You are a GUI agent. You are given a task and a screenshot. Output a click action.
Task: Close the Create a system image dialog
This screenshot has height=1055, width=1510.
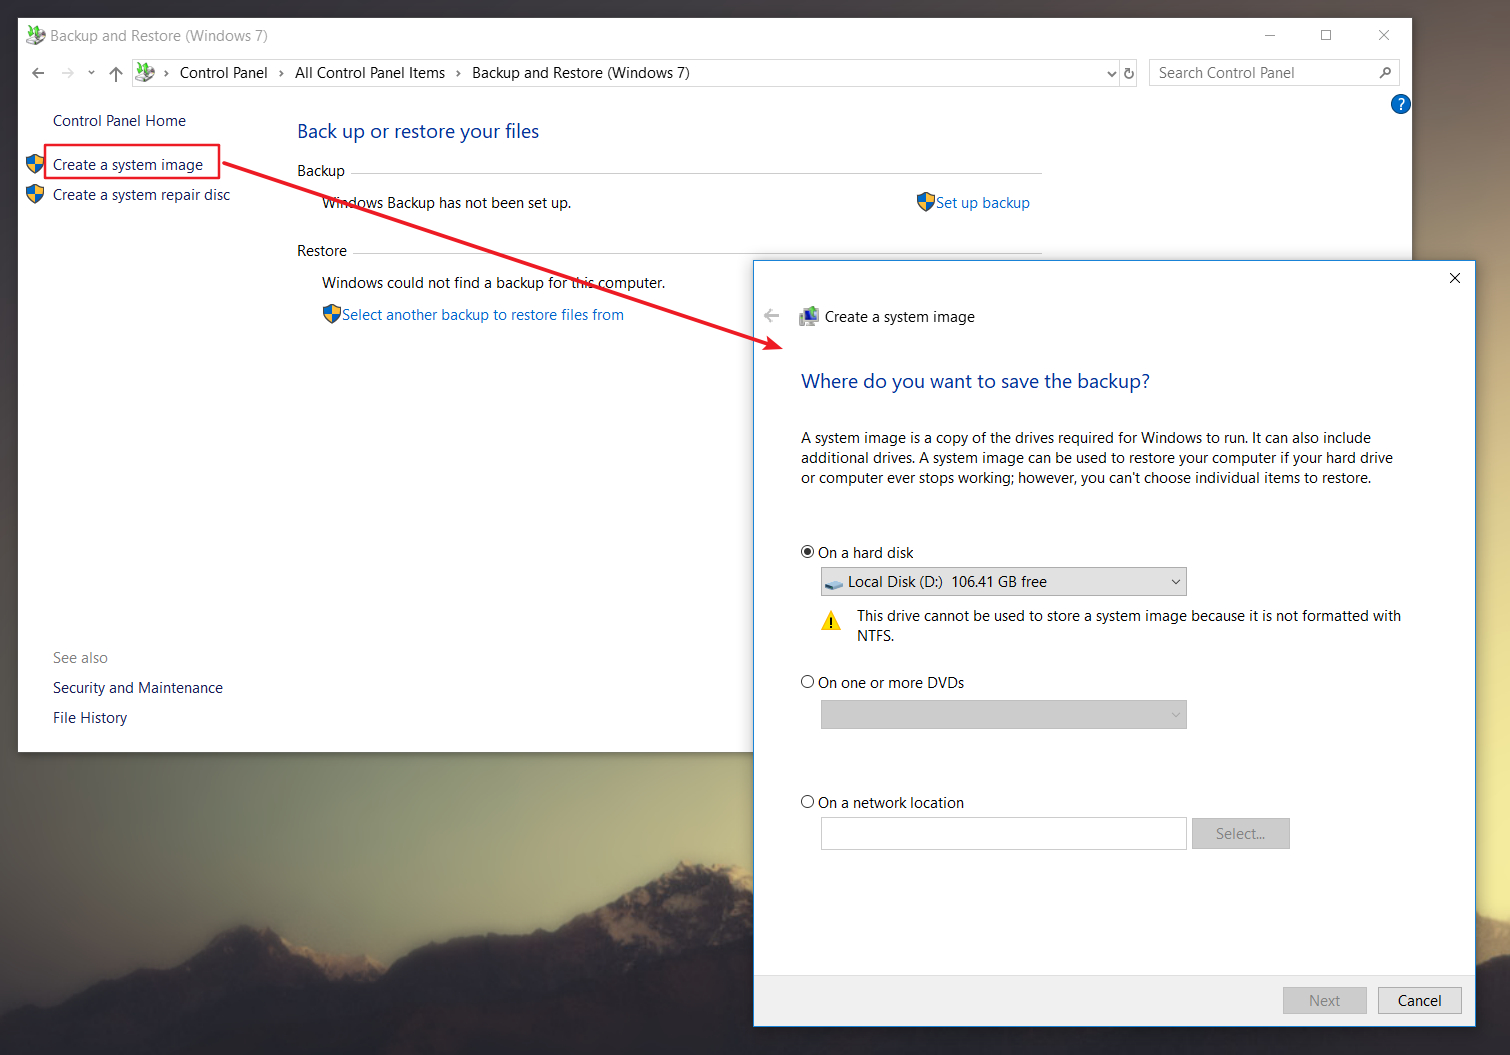[x=1455, y=278]
